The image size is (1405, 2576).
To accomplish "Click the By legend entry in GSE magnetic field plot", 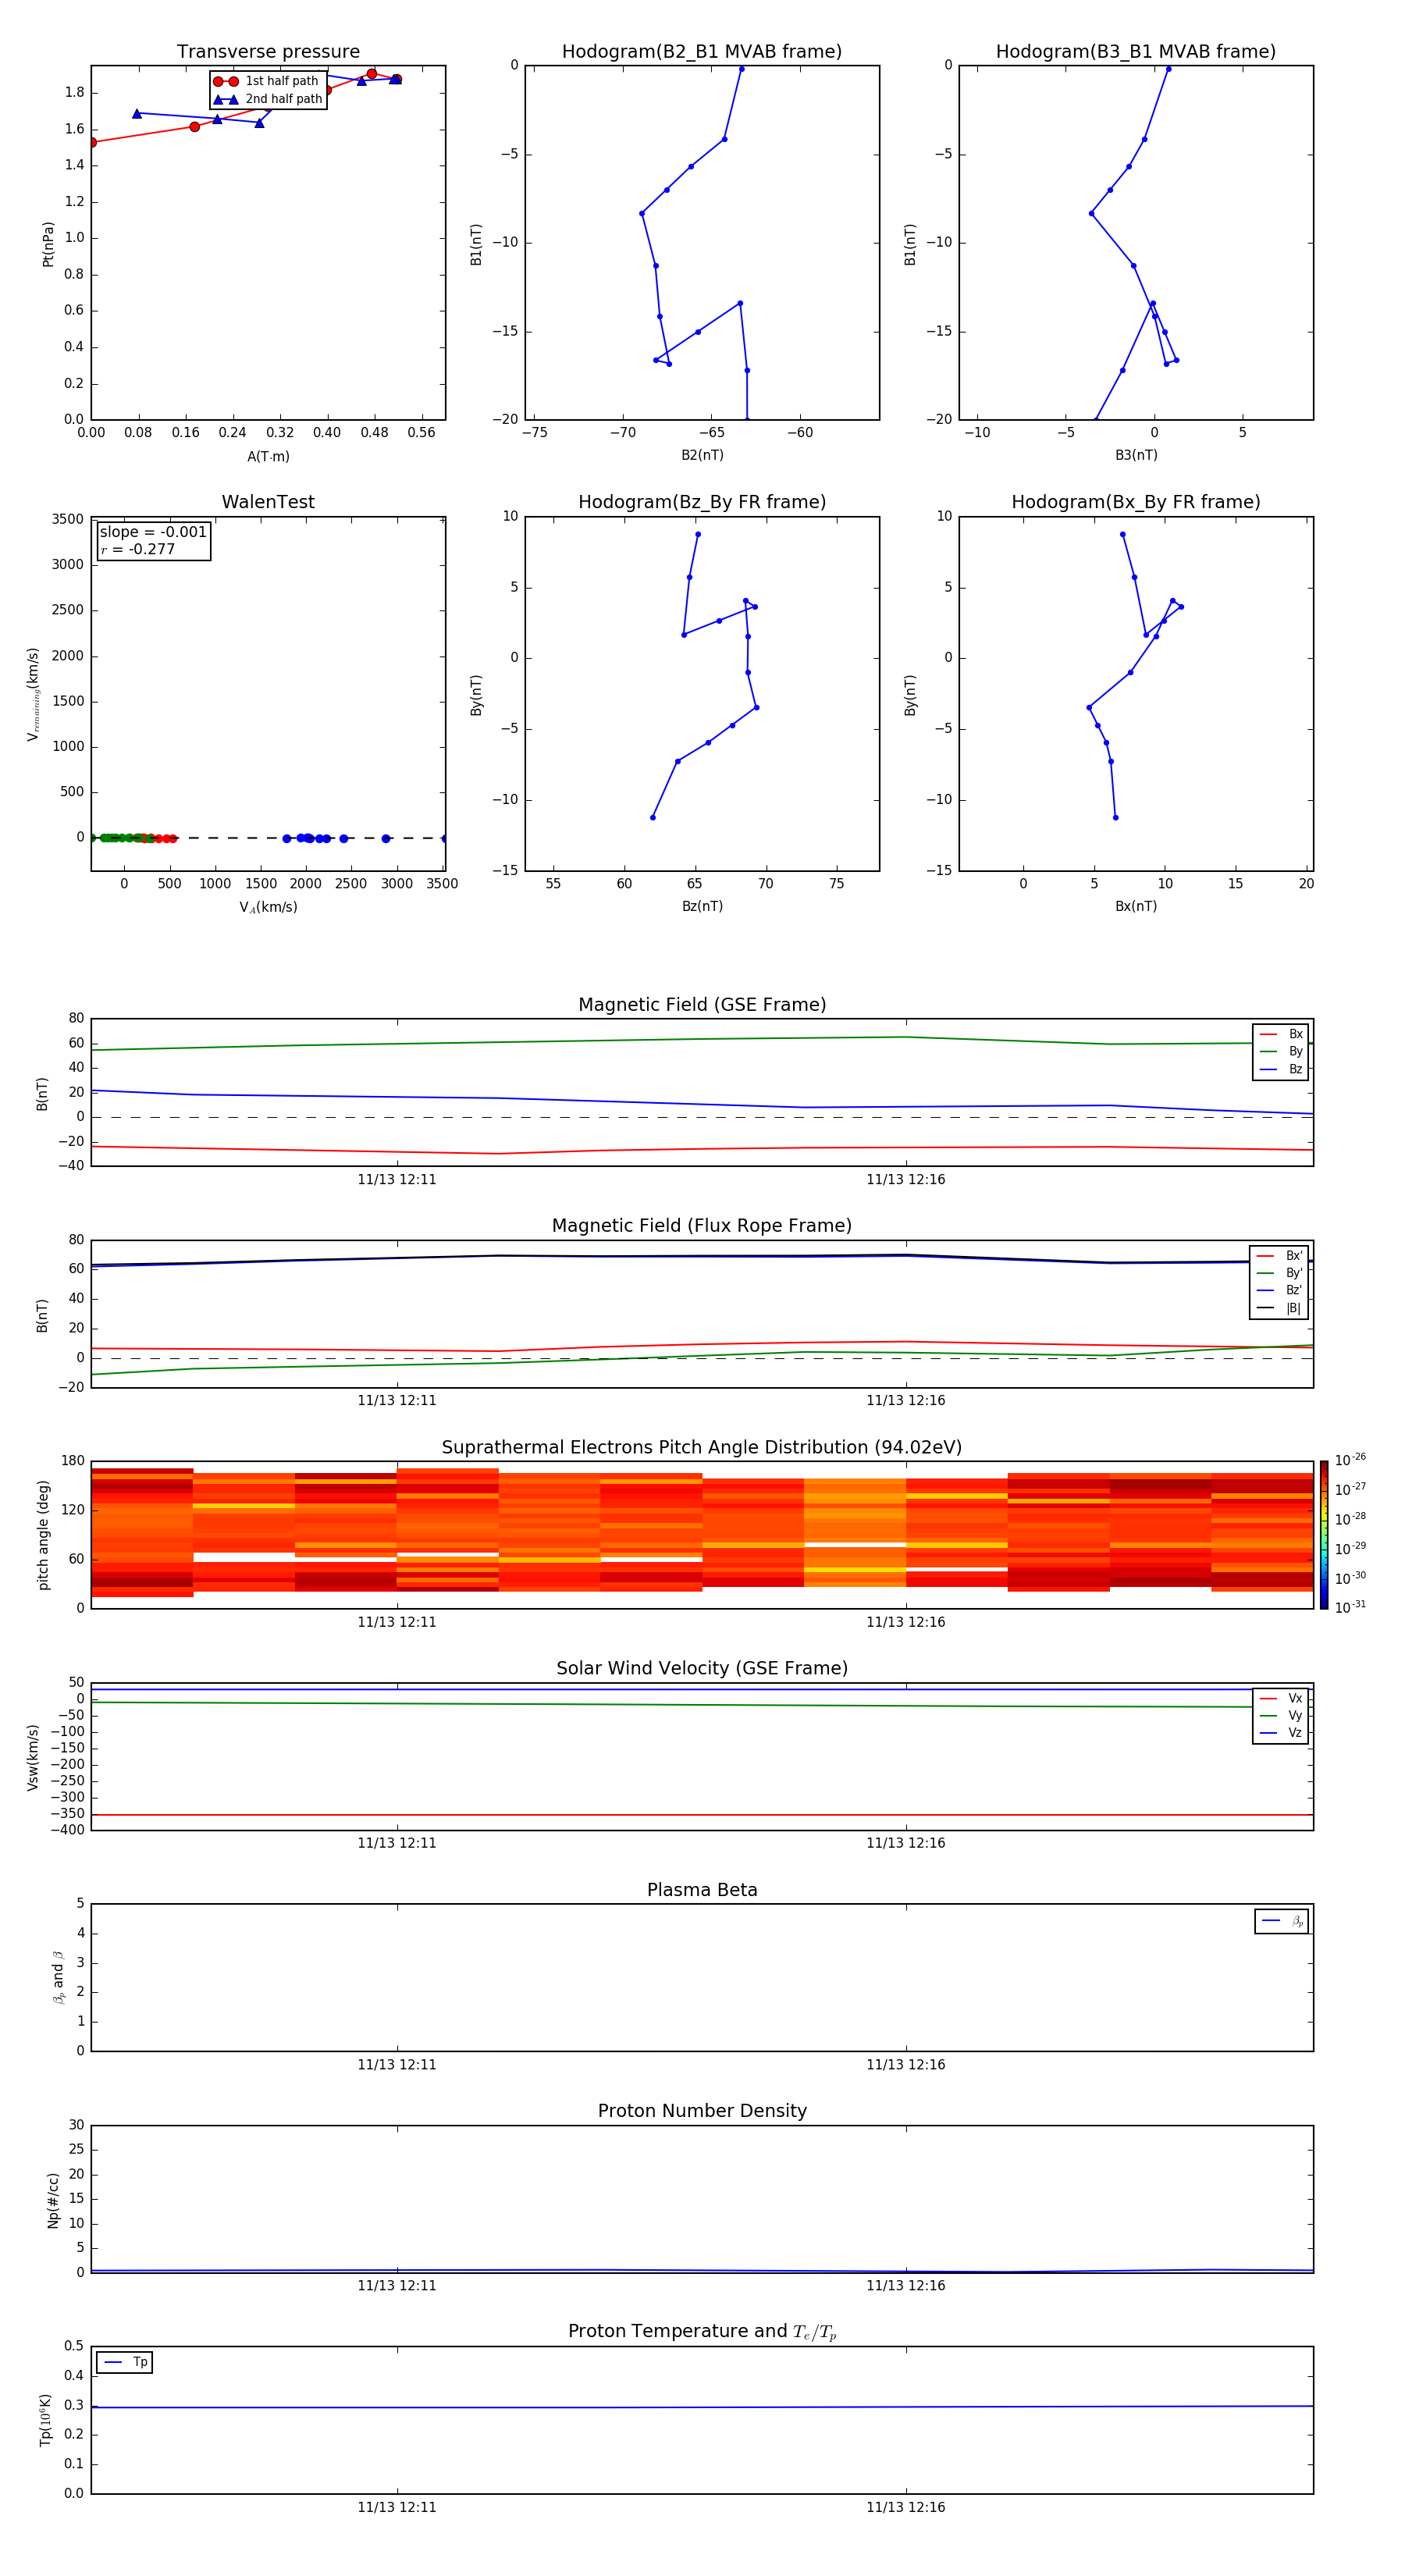I will pyautogui.click(x=1281, y=1052).
